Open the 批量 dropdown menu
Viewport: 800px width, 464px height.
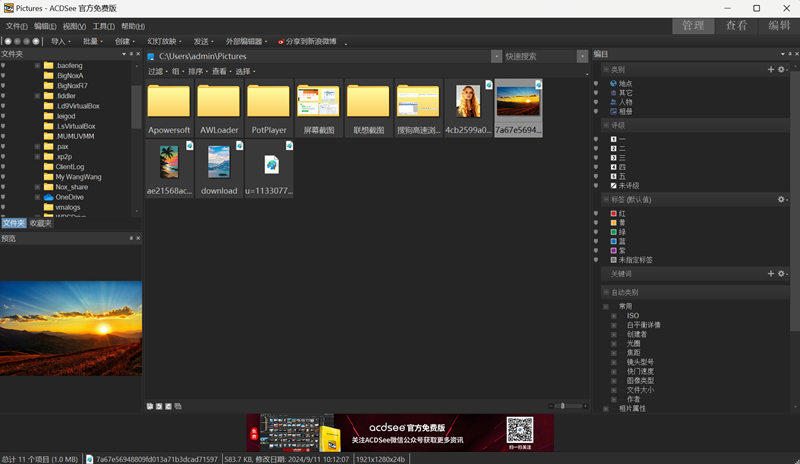93,42
